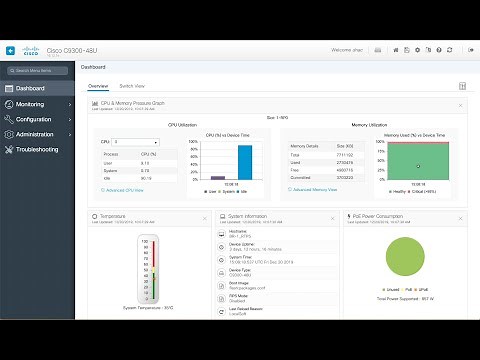Close the PoE Power Consumption panel
The height and width of the screenshot is (360, 480).
tap(460, 219)
